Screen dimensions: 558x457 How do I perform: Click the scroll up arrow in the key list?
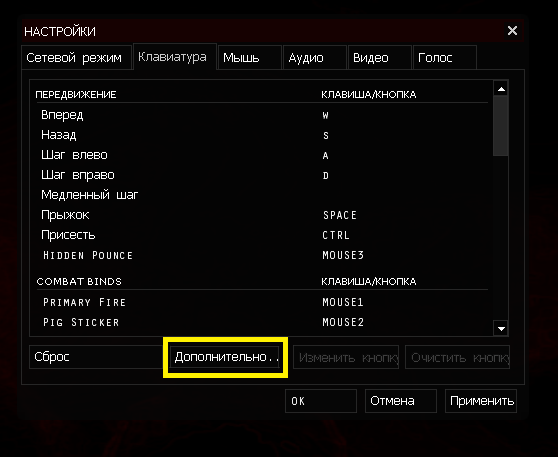point(501,89)
